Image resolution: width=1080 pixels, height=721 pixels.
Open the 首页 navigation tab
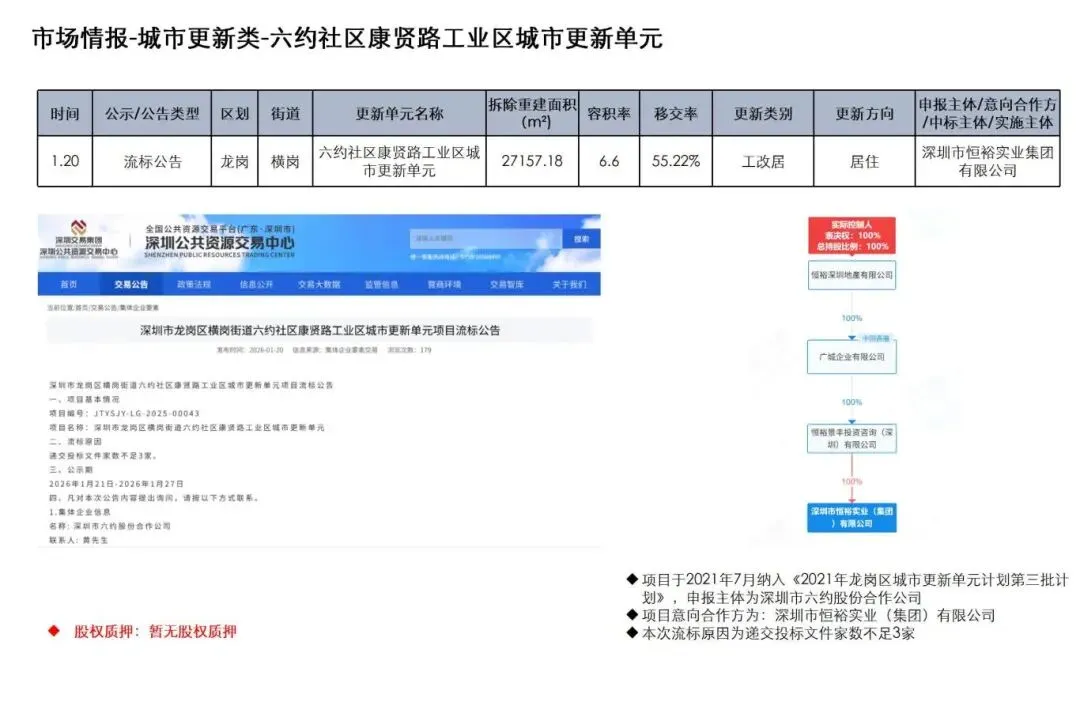point(69,284)
